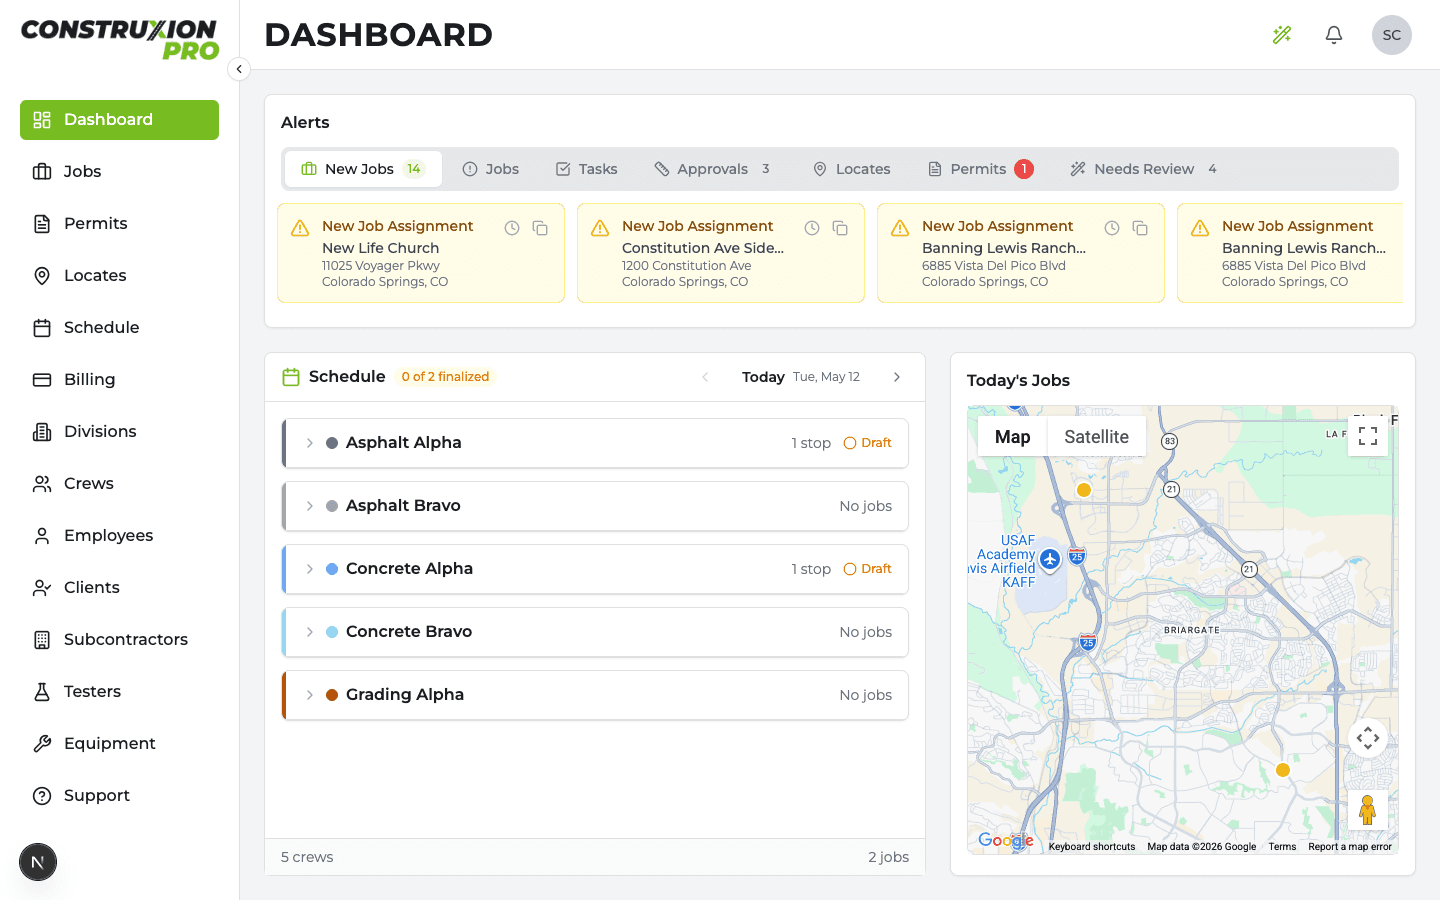Click the Schedule panel calendar icon
Viewport: 1440px width, 900px height.
(291, 377)
